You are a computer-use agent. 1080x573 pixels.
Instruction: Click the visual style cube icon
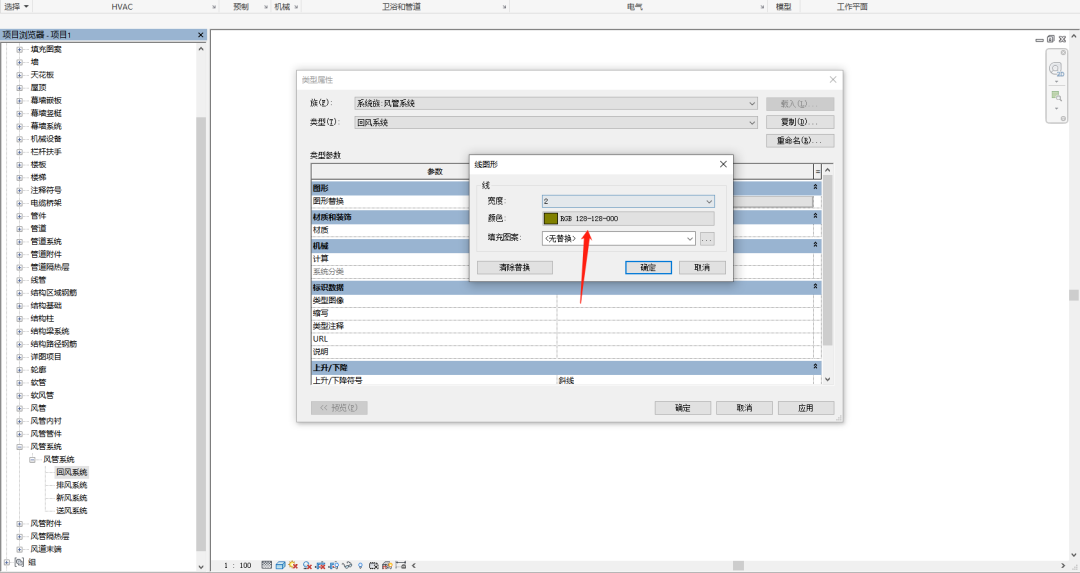tap(280, 565)
